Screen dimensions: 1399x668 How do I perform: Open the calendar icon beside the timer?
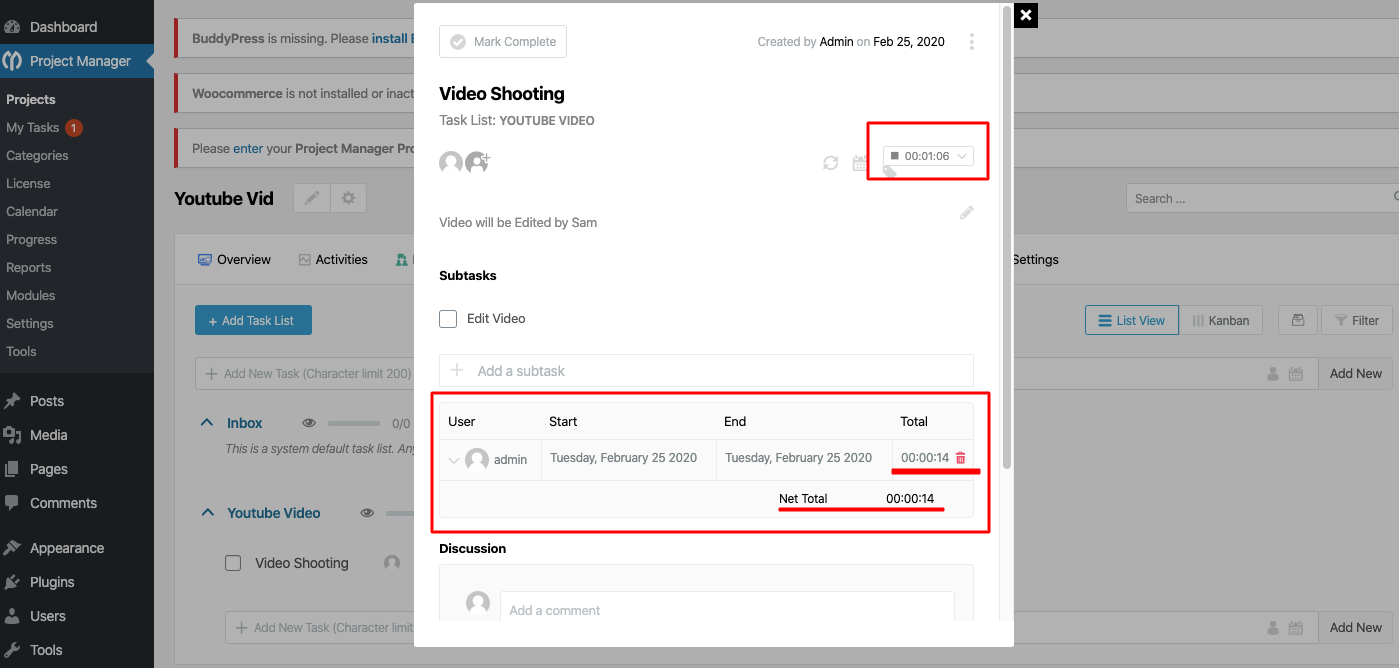click(860, 161)
